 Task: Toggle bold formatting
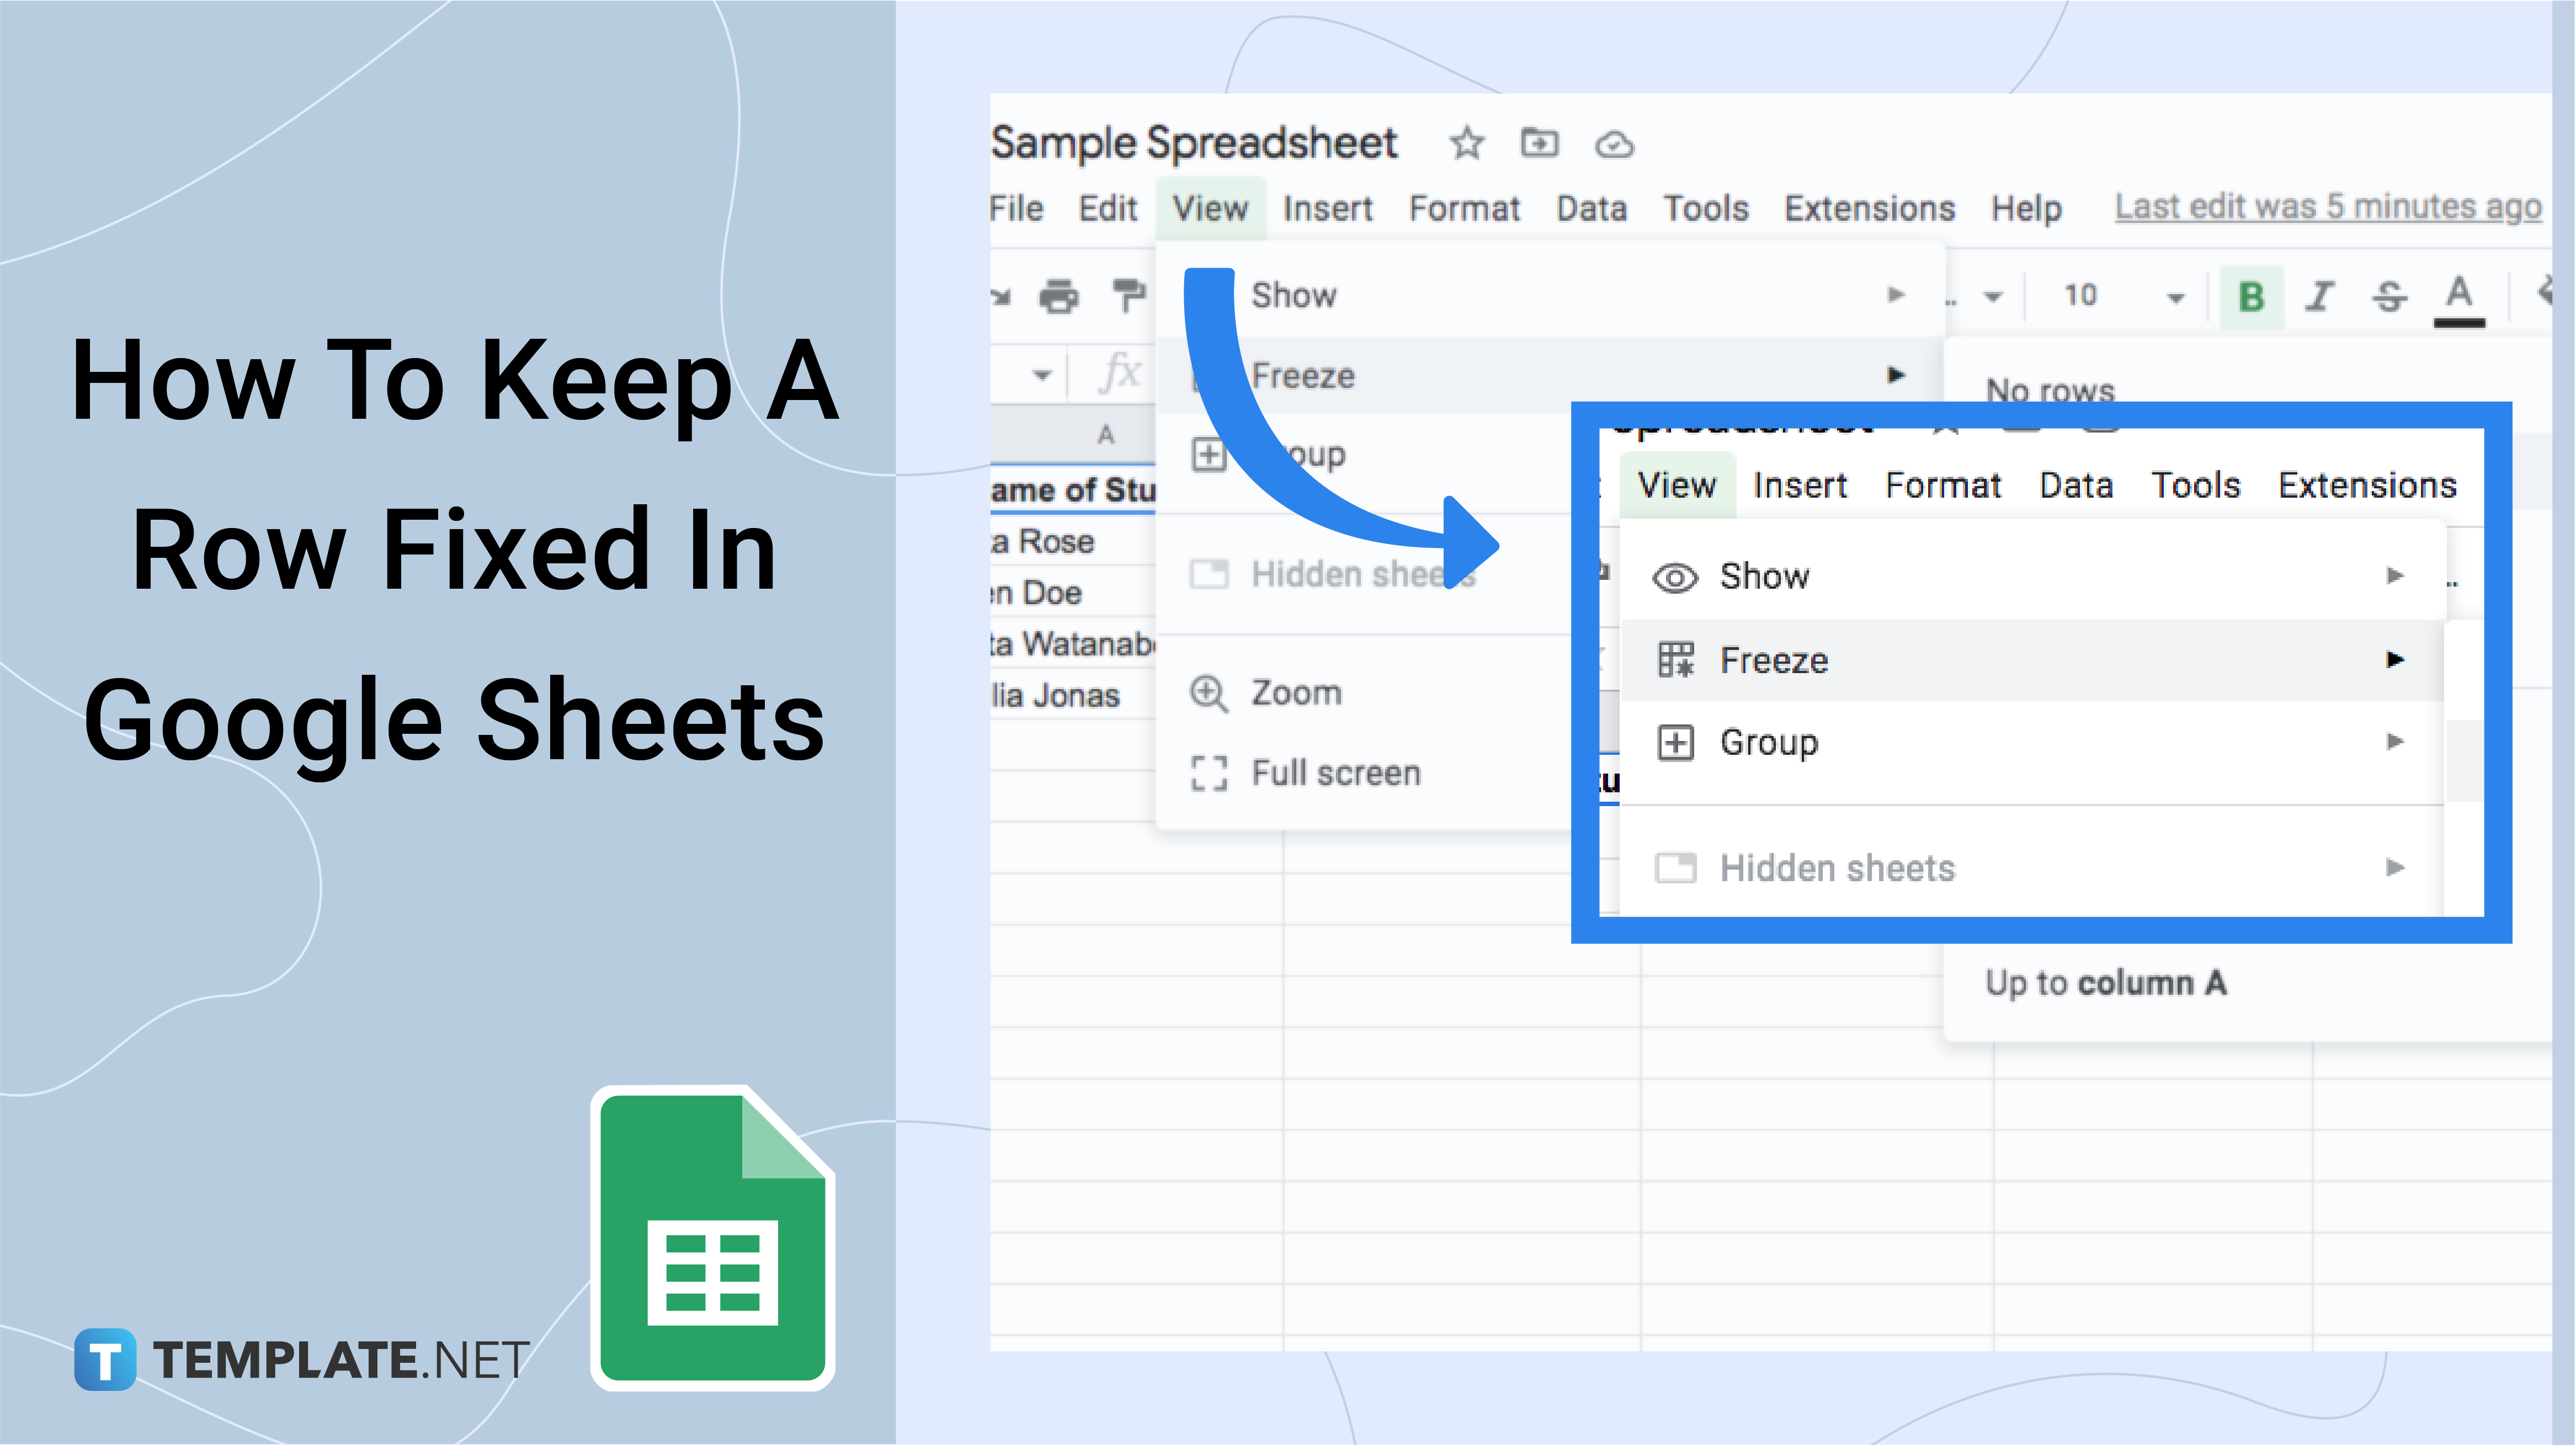2251,296
